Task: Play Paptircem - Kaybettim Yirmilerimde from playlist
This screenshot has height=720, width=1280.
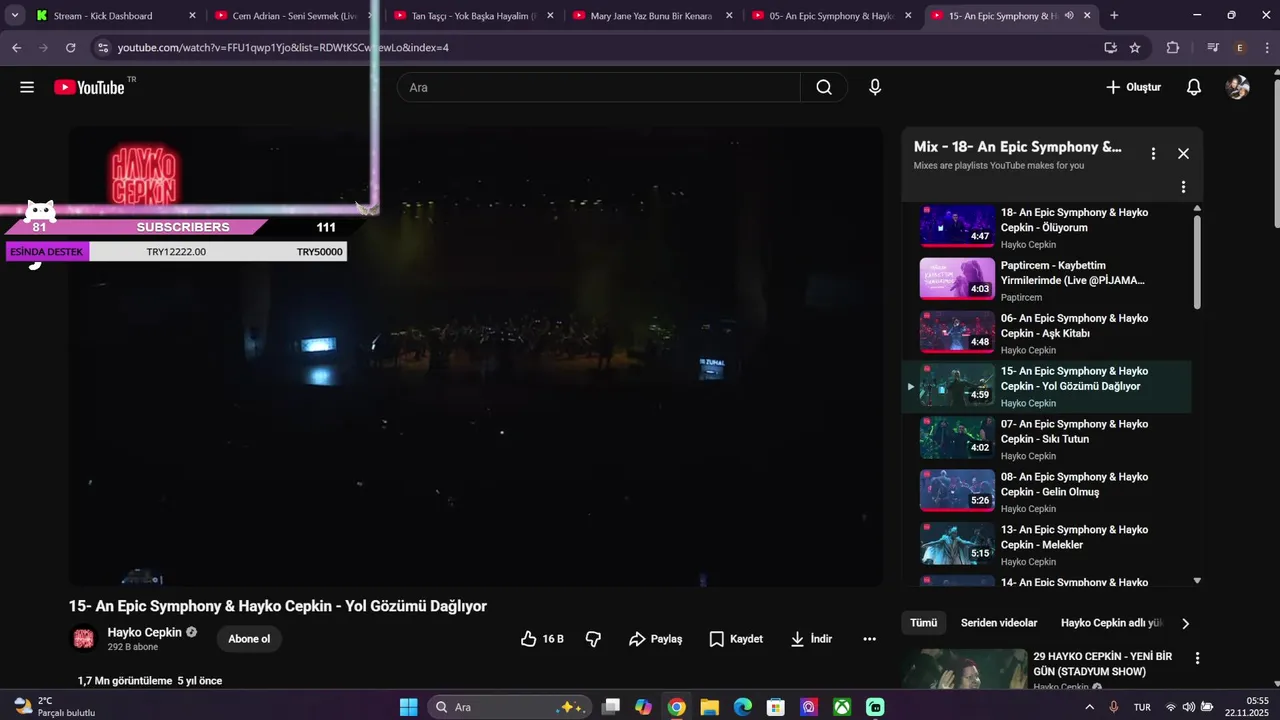Action: 1047,280
